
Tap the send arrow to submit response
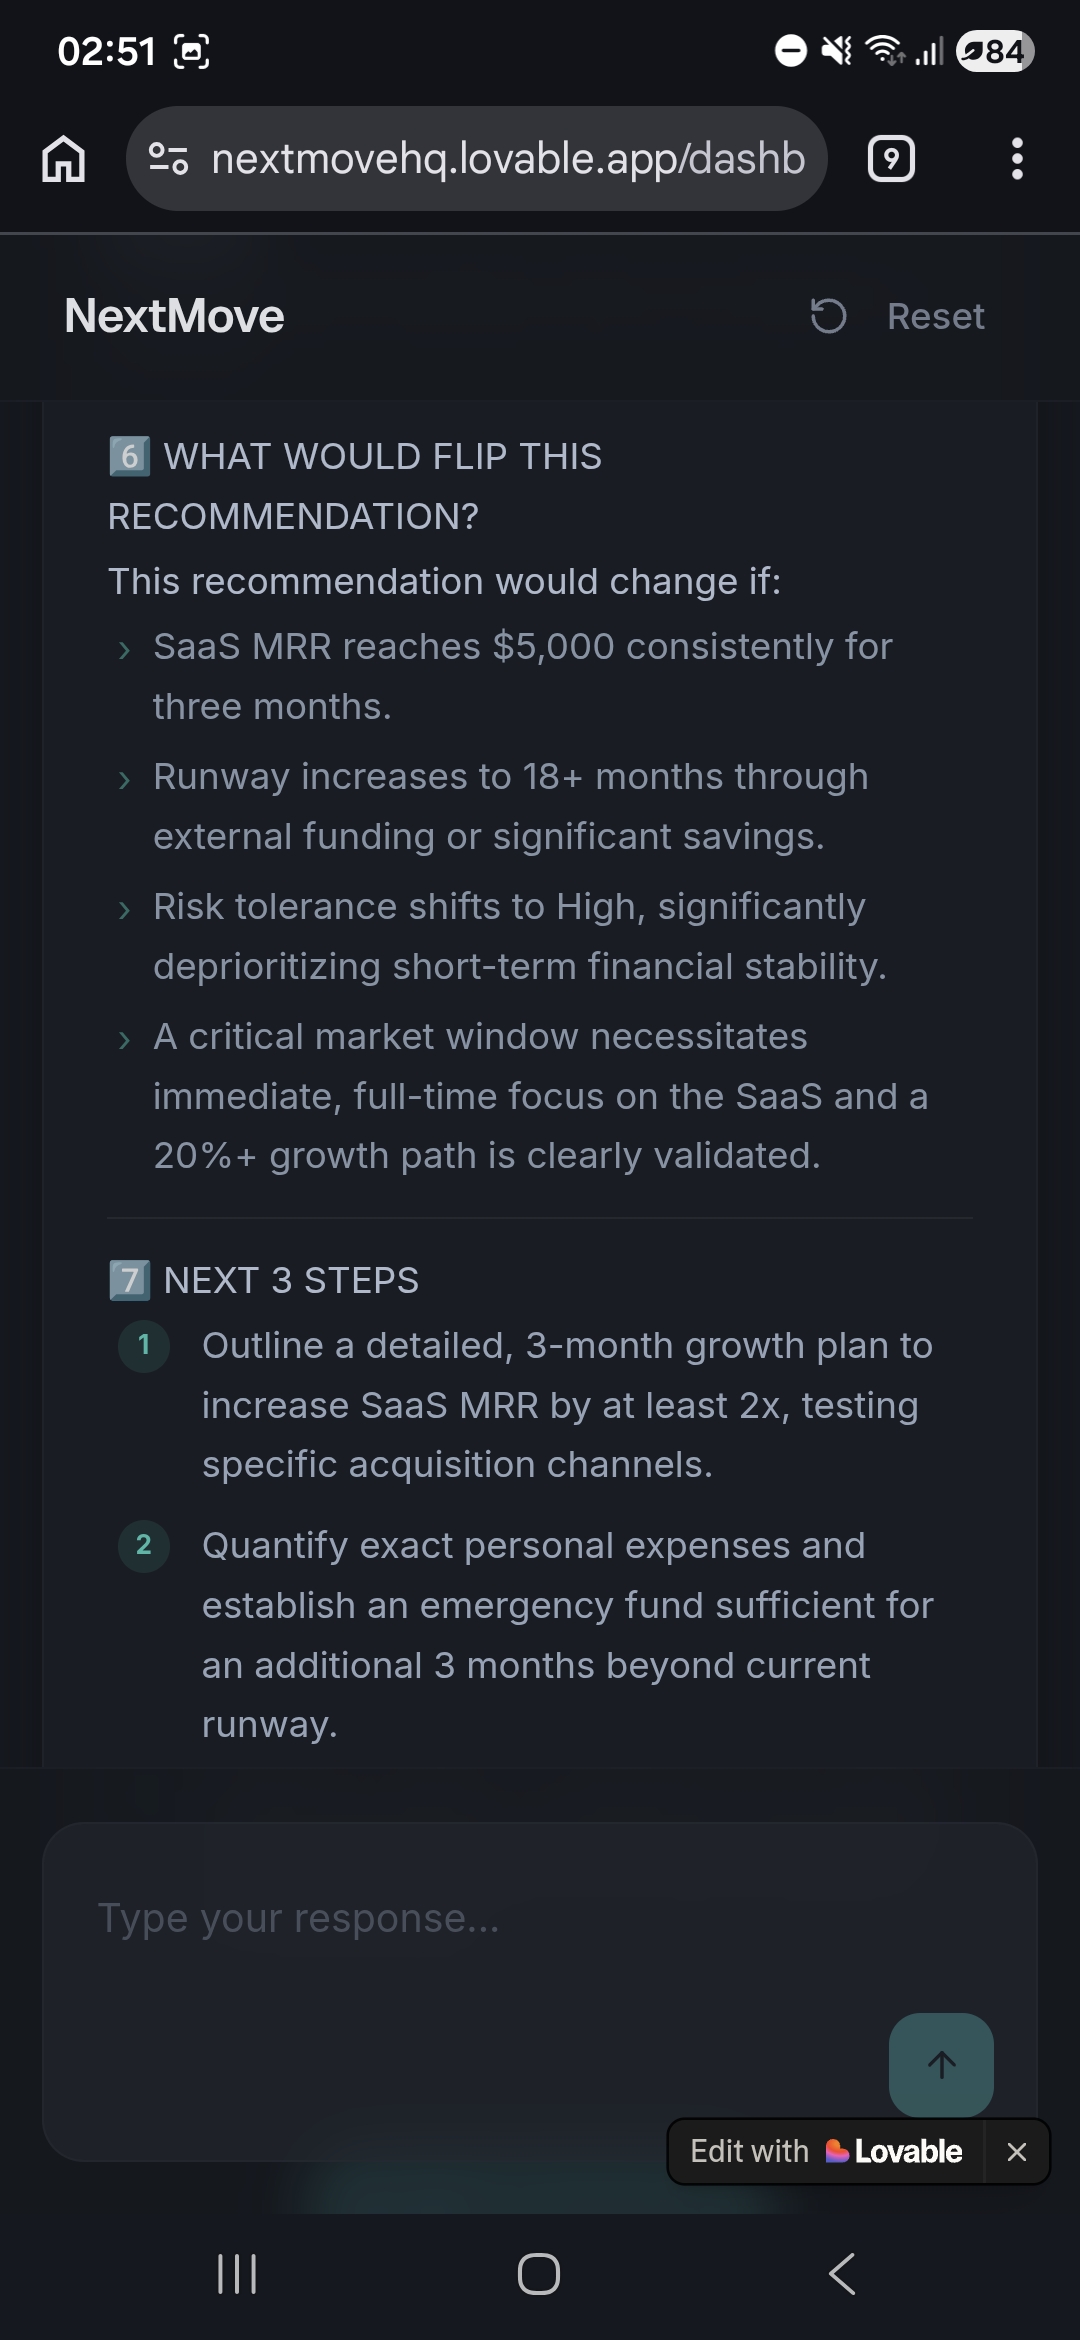(940, 2067)
